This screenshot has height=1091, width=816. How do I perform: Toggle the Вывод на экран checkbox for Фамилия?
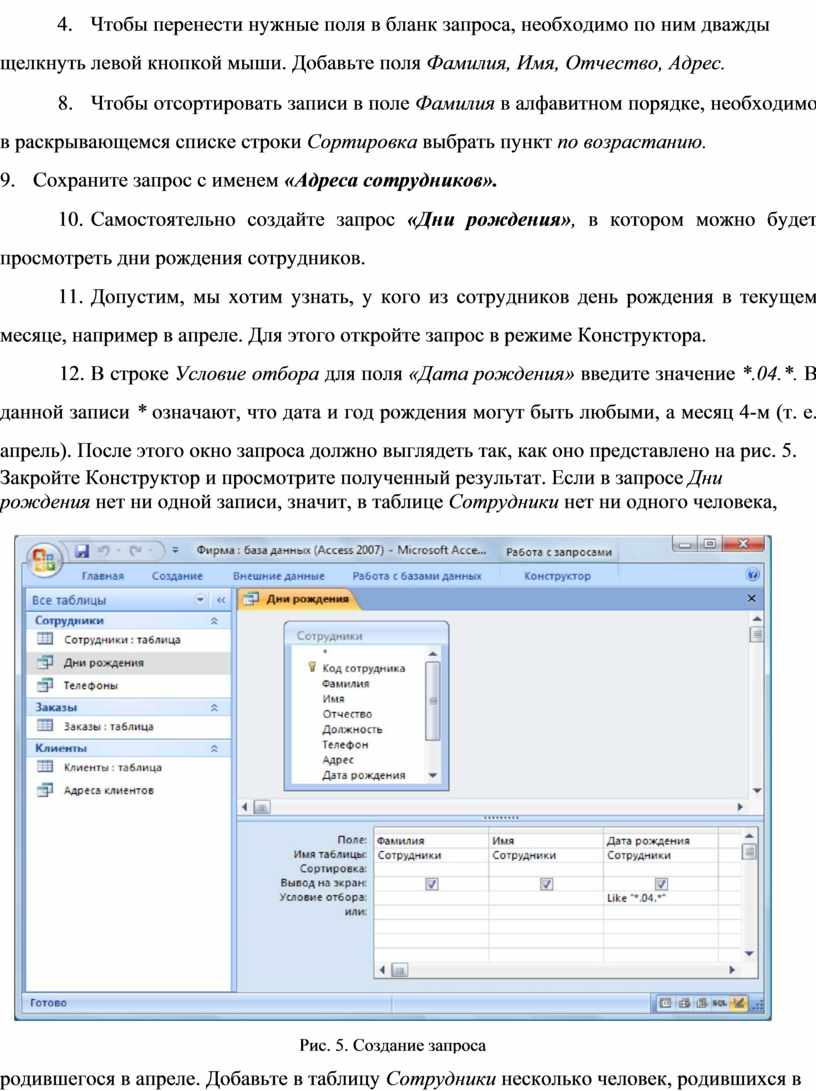click(432, 884)
